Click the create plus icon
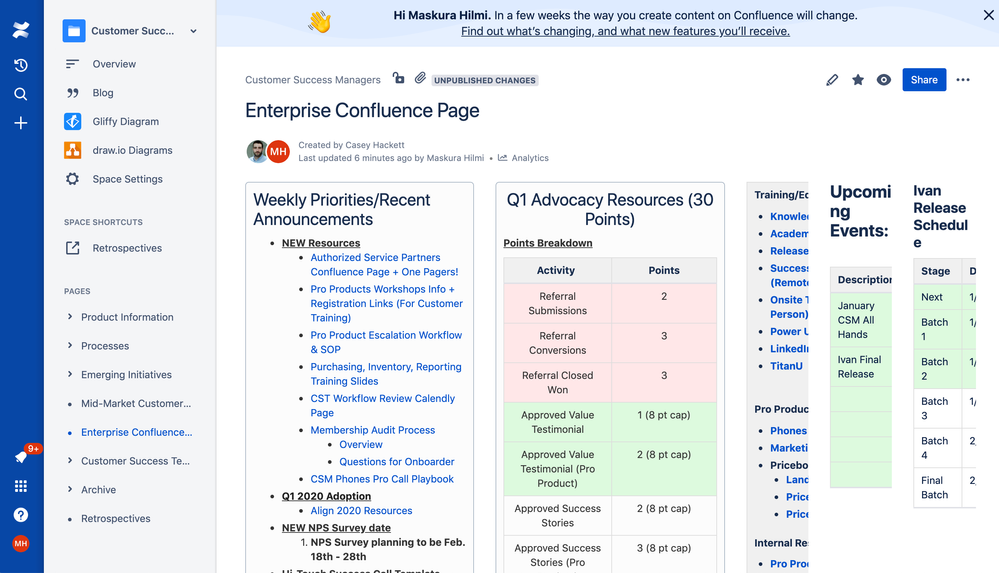 (20, 123)
